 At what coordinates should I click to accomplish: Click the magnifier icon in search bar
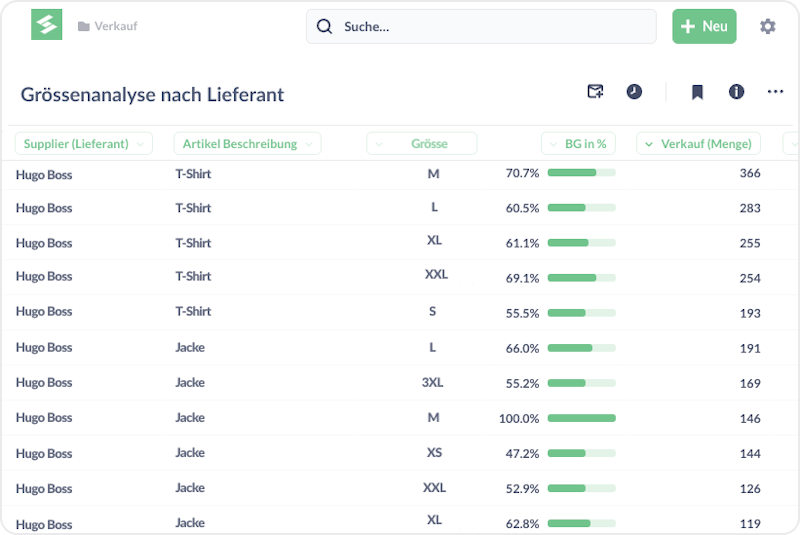point(324,27)
